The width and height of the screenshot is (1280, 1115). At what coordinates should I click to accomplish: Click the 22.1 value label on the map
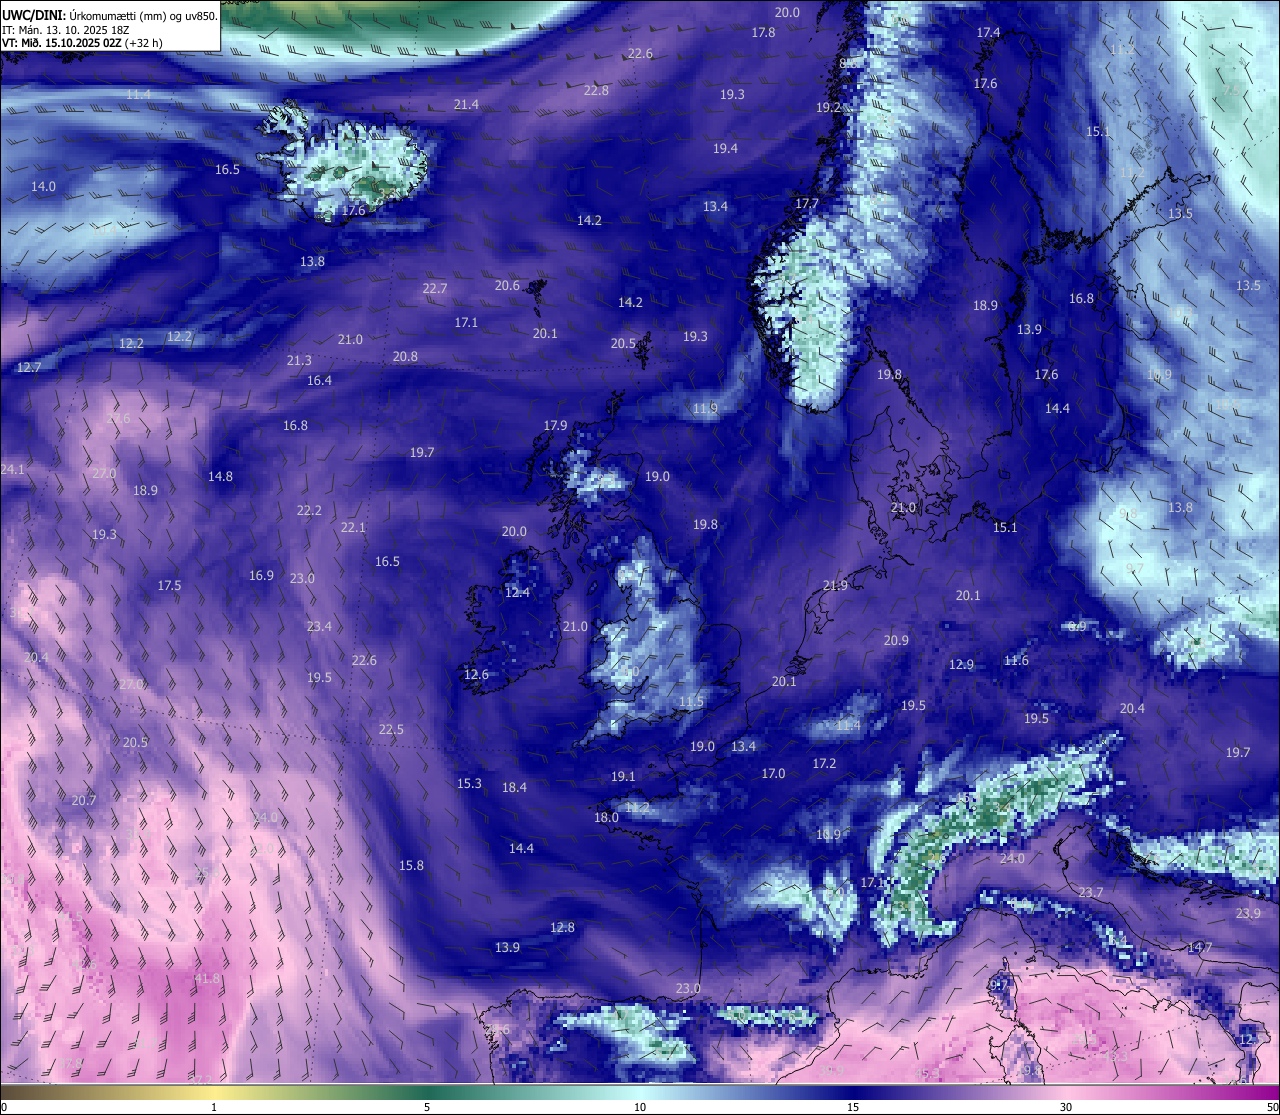tap(353, 528)
